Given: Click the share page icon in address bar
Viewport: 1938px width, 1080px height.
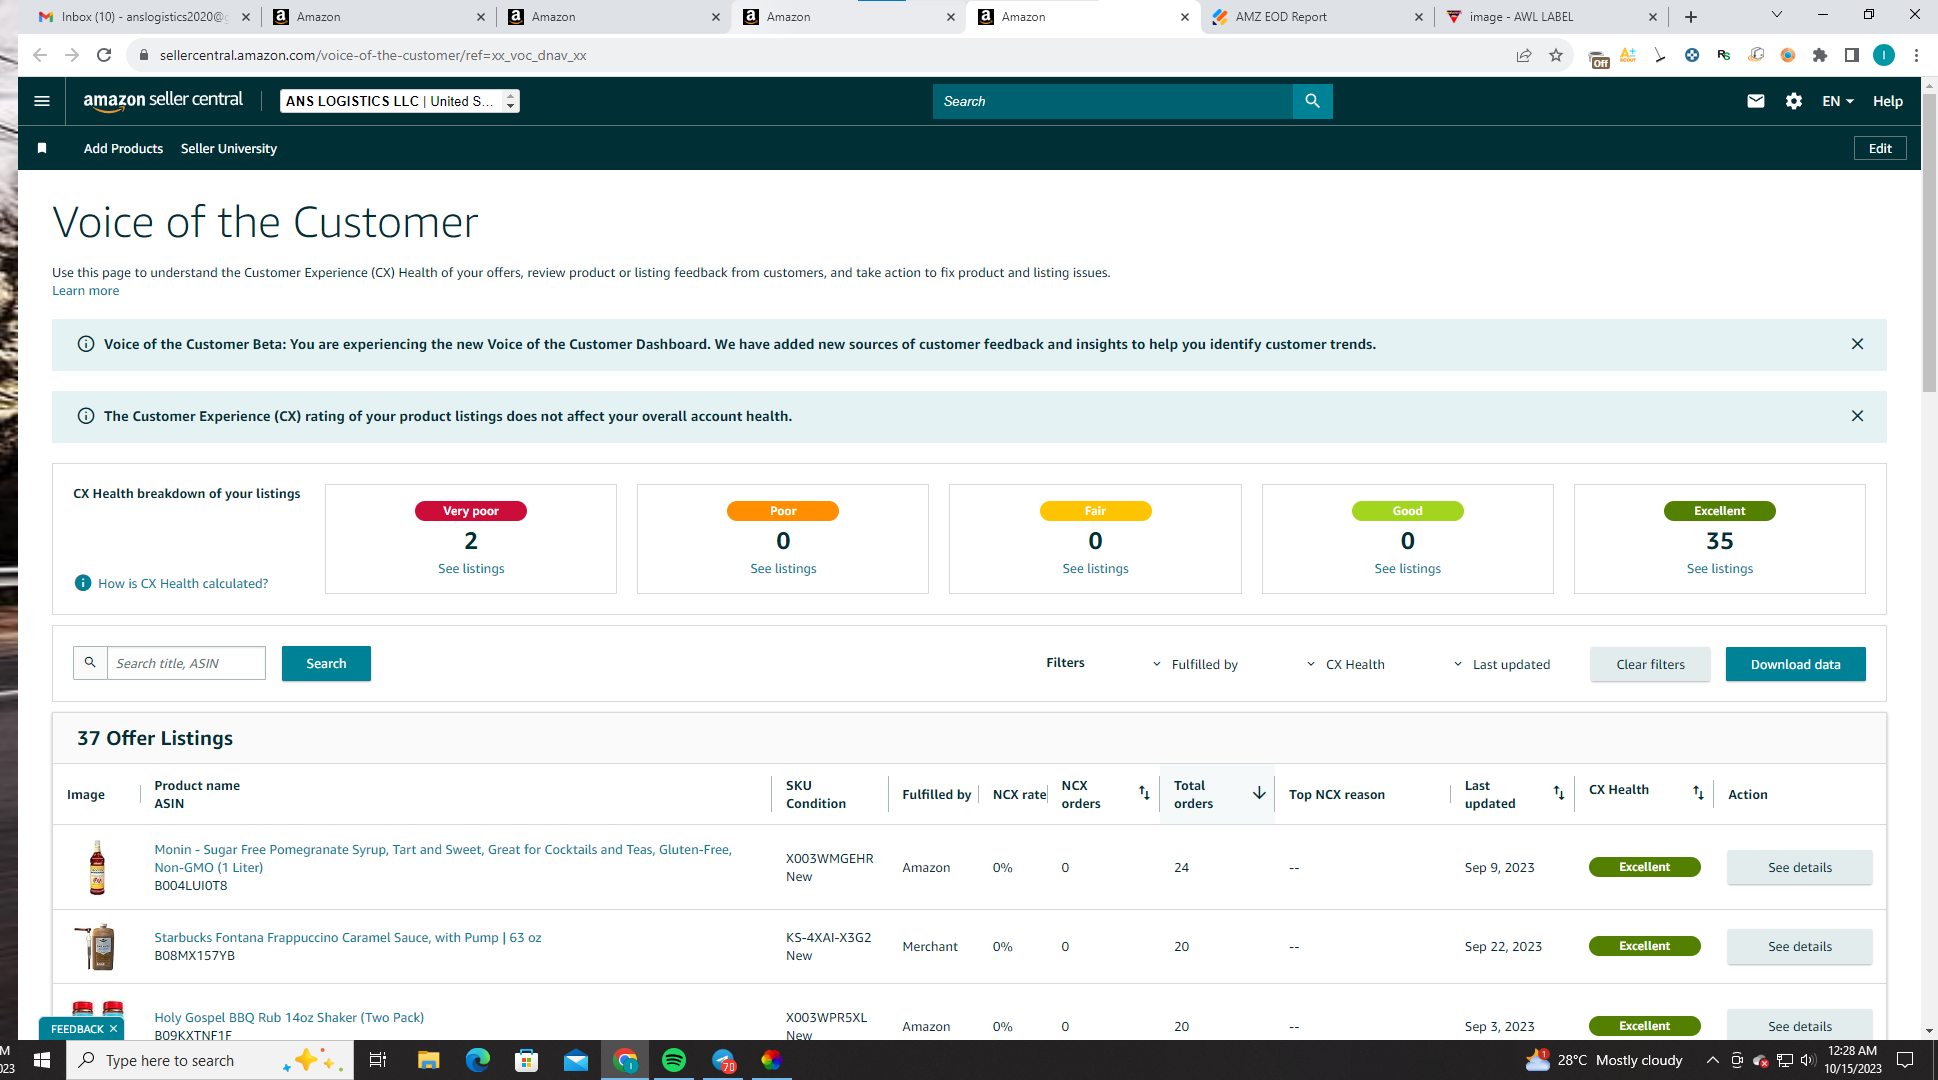Looking at the screenshot, I should pyautogui.click(x=1524, y=55).
